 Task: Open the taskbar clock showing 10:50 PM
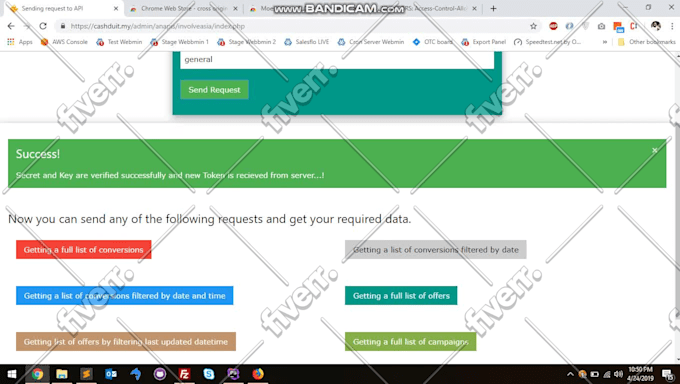pos(641,374)
